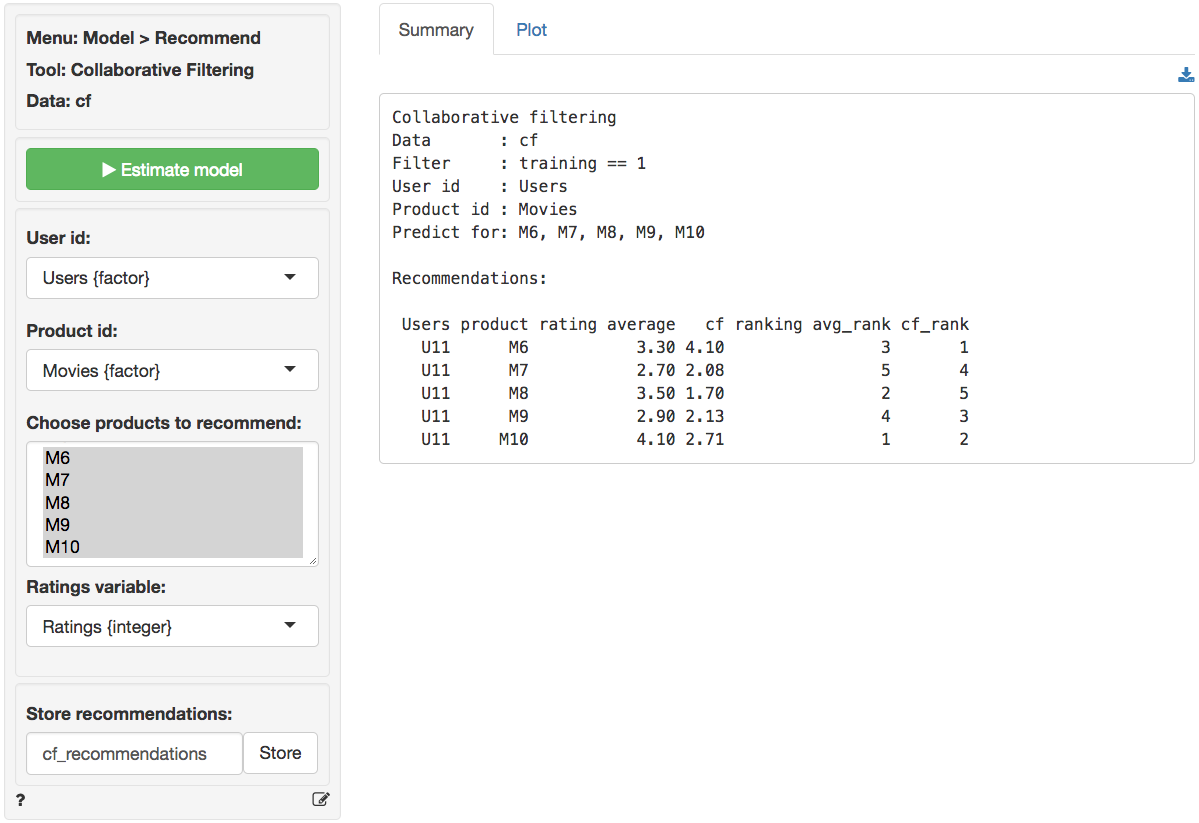Open help via the question mark icon
Viewport: 1199px width, 823px height.
21,799
